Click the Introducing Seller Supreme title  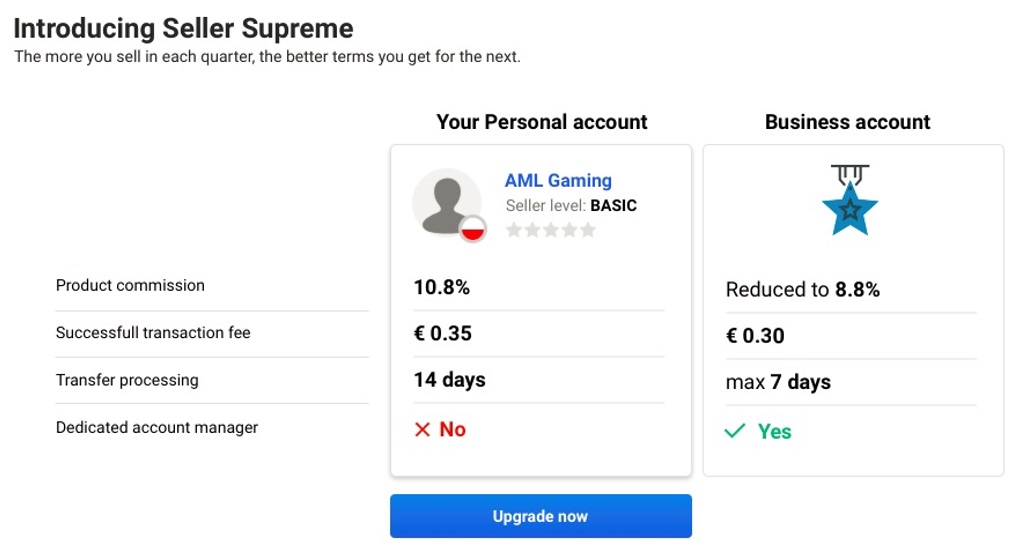184,28
